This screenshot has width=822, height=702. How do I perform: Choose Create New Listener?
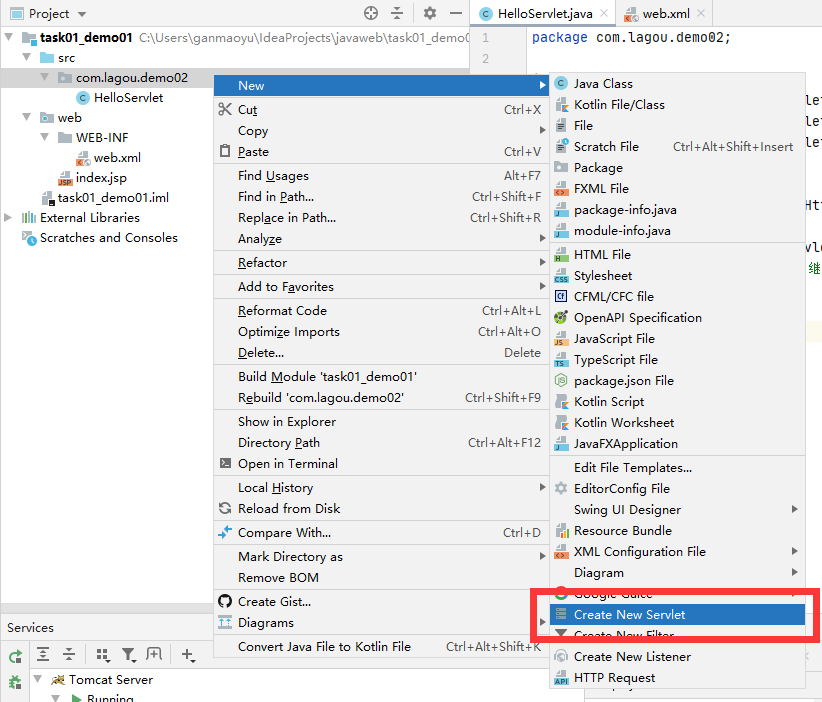pos(677,656)
